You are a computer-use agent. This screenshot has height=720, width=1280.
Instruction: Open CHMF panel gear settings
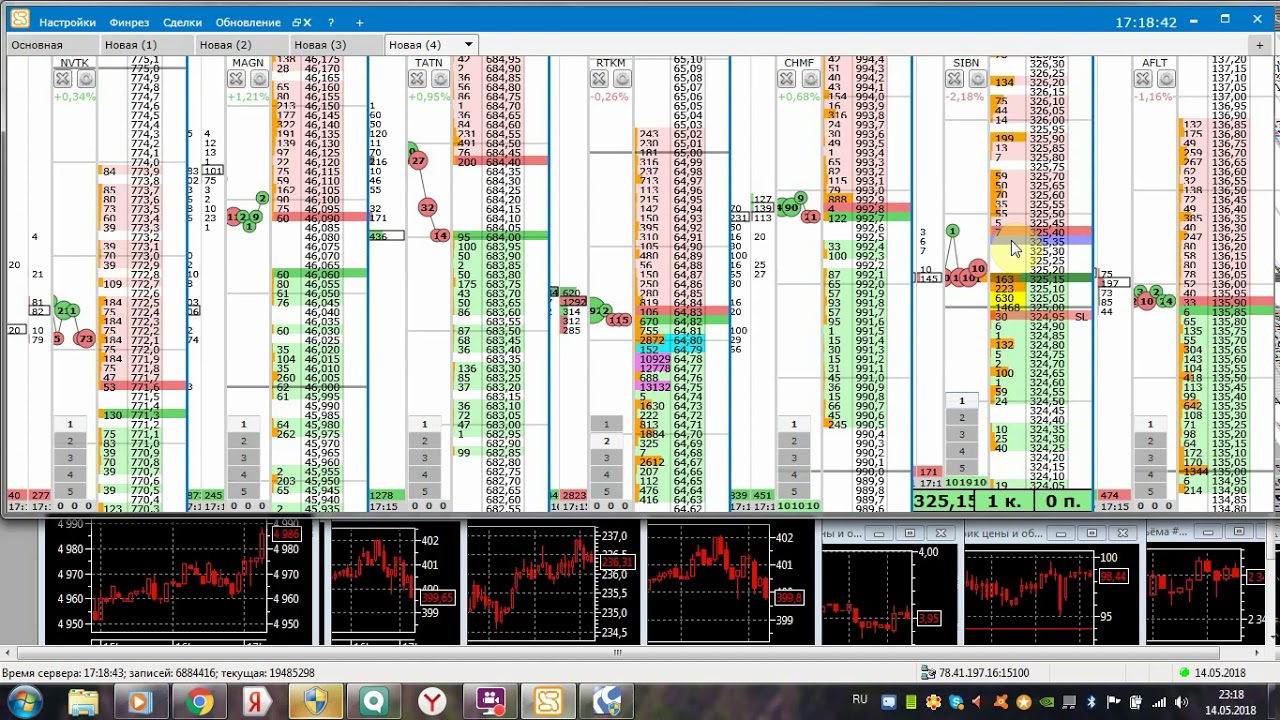(x=810, y=79)
